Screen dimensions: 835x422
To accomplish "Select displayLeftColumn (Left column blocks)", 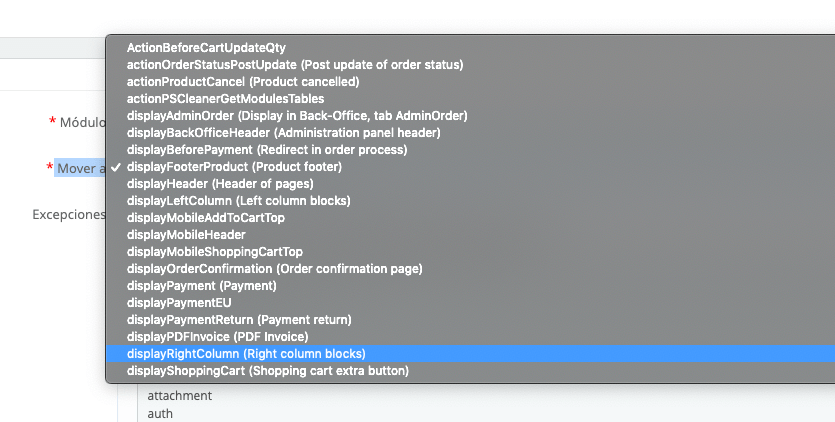I will [x=471, y=201].
